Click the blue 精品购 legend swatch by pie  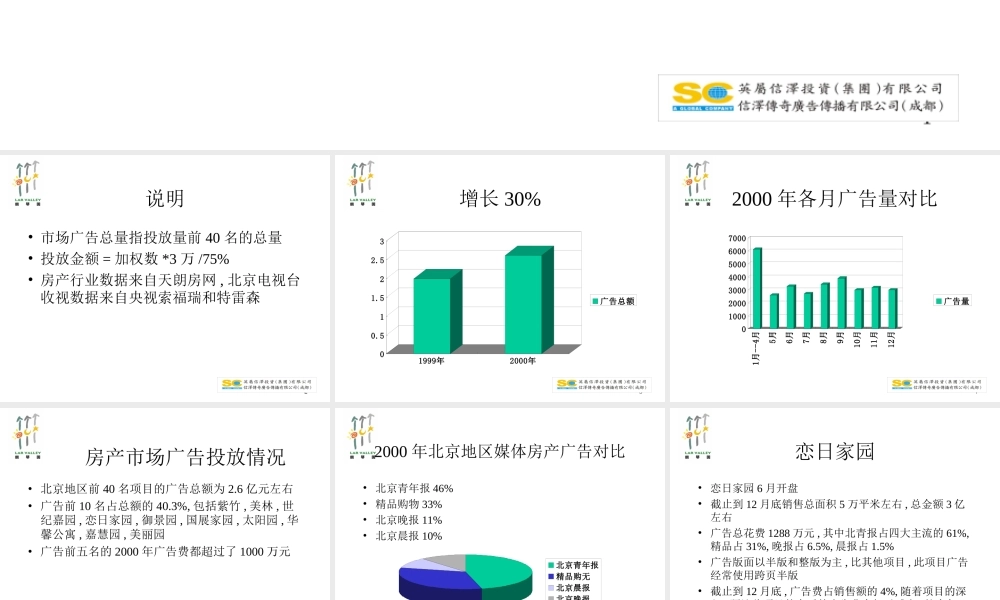550,576
